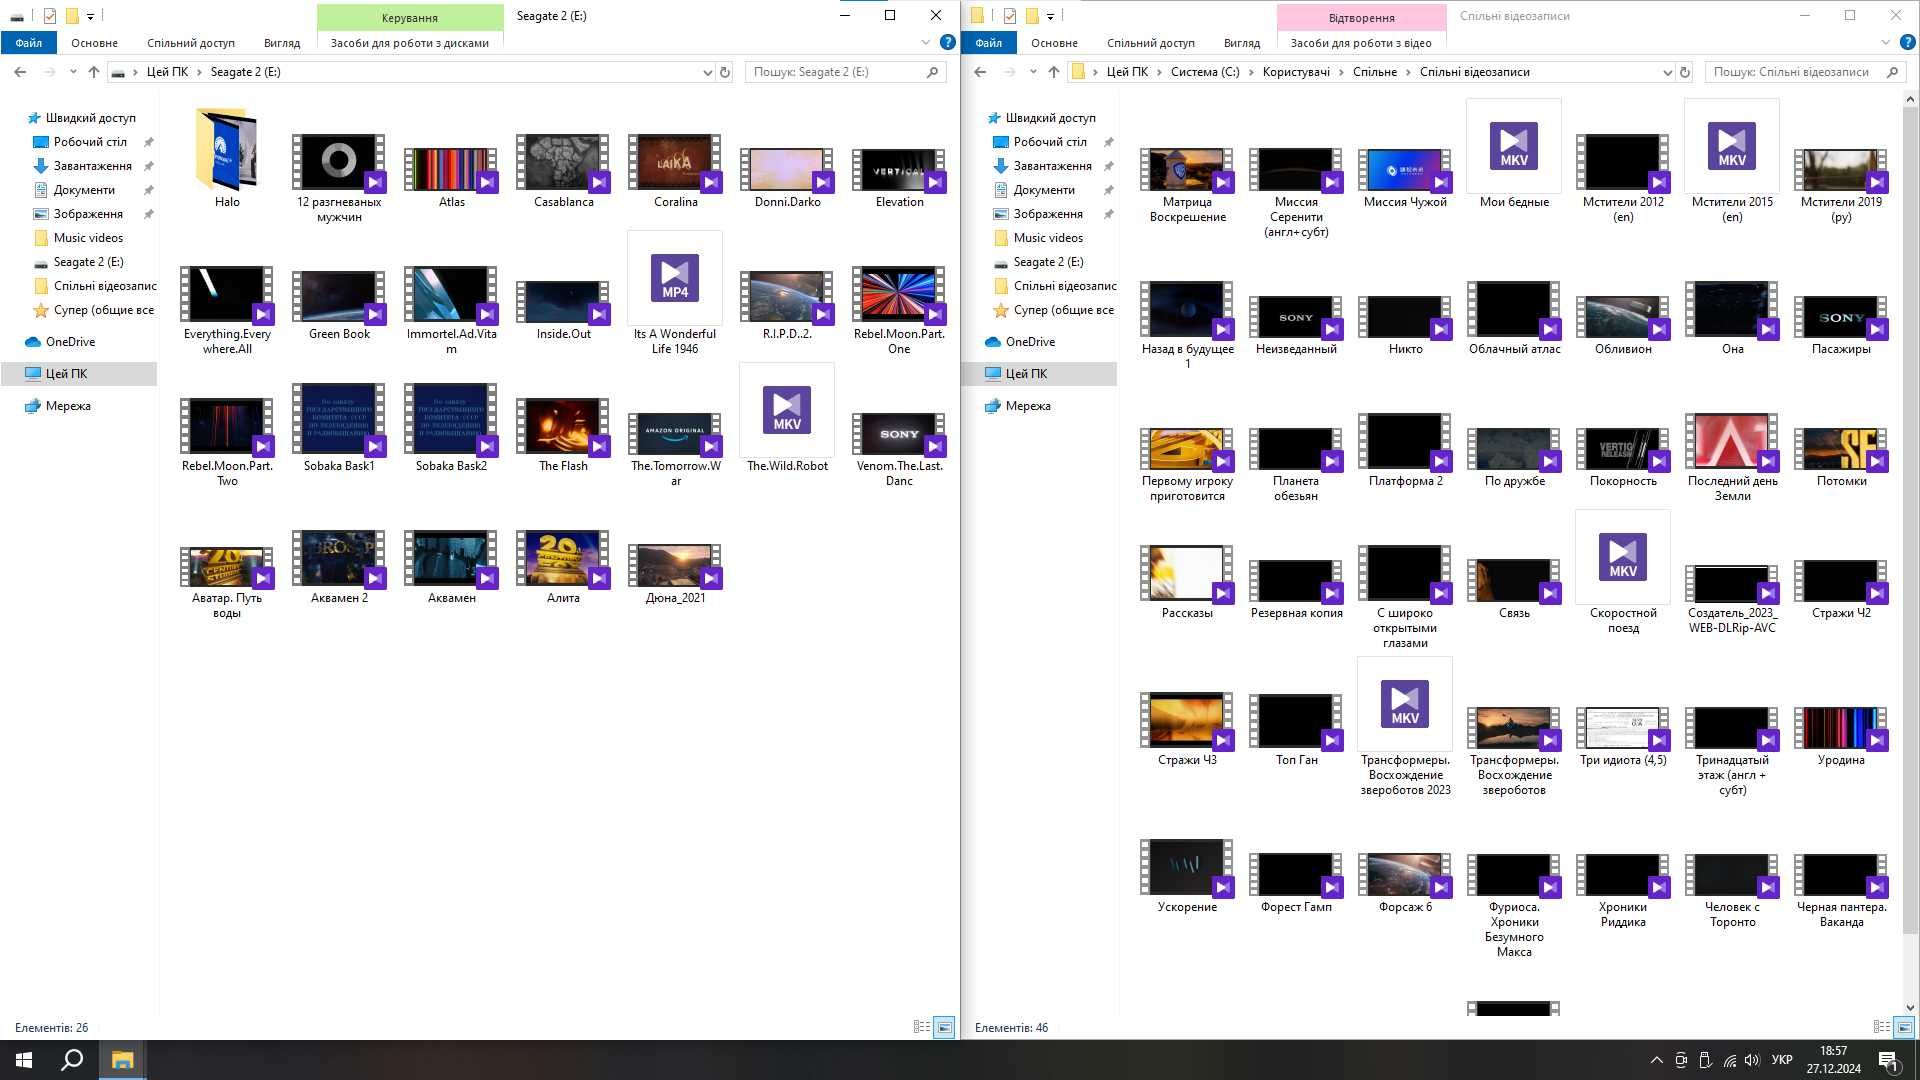Open notification center on taskbar
1920x1080 pixels.
(1887, 1060)
